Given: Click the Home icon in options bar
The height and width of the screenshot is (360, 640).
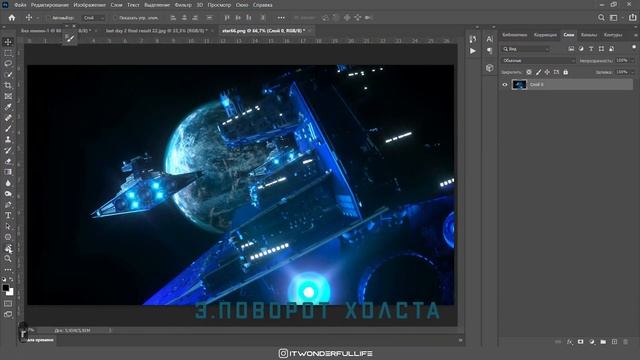Looking at the screenshot, I should coord(12,18).
